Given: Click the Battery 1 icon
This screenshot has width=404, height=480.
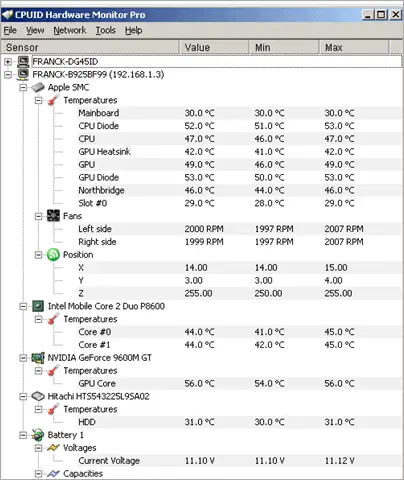Looking at the screenshot, I should (x=38, y=435).
